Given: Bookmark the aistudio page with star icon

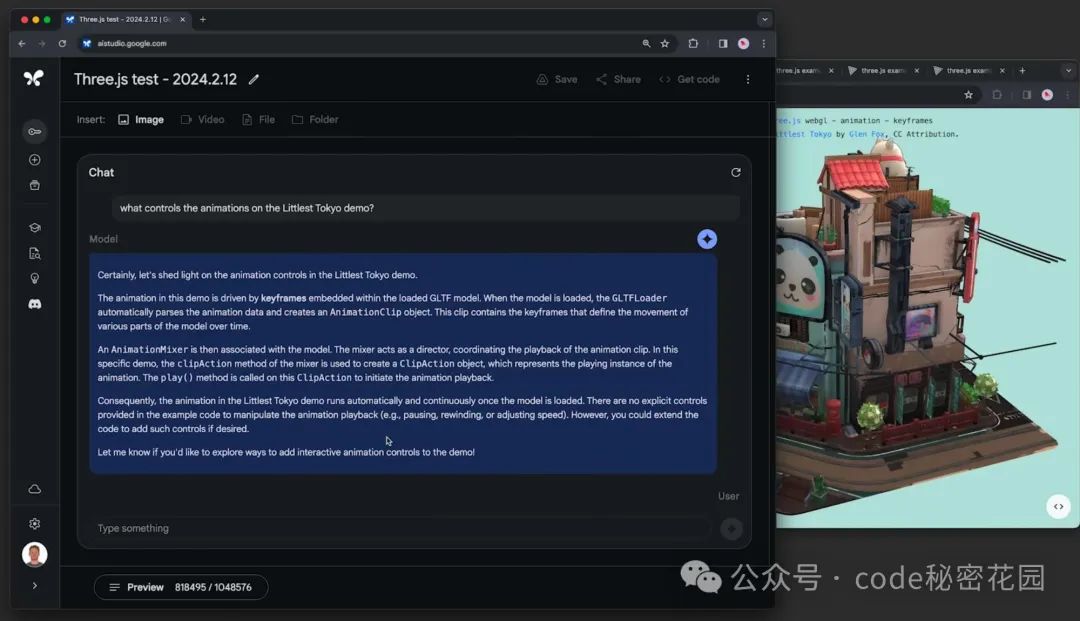Looking at the screenshot, I should click(665, 43).
